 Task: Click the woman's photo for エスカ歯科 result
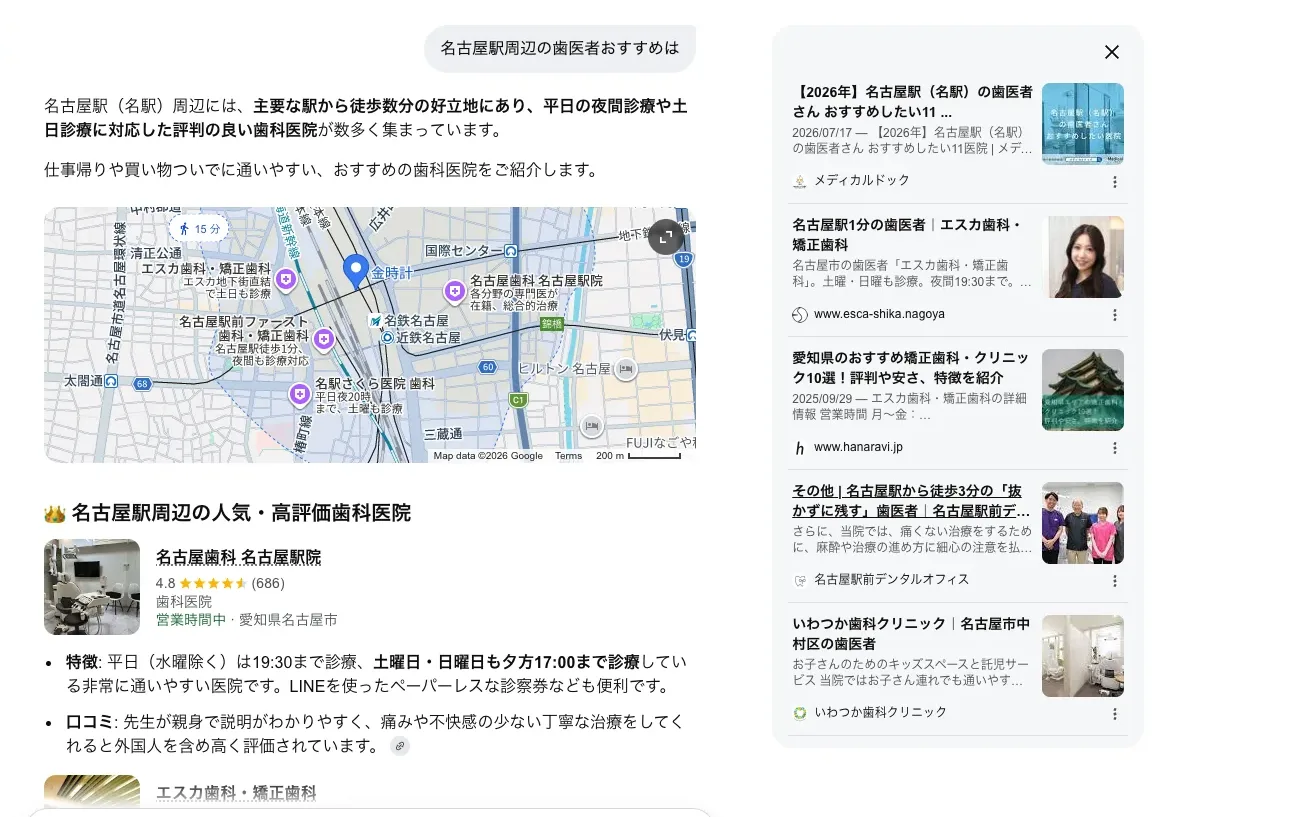pyautogui.click(x=1083, y=257)
